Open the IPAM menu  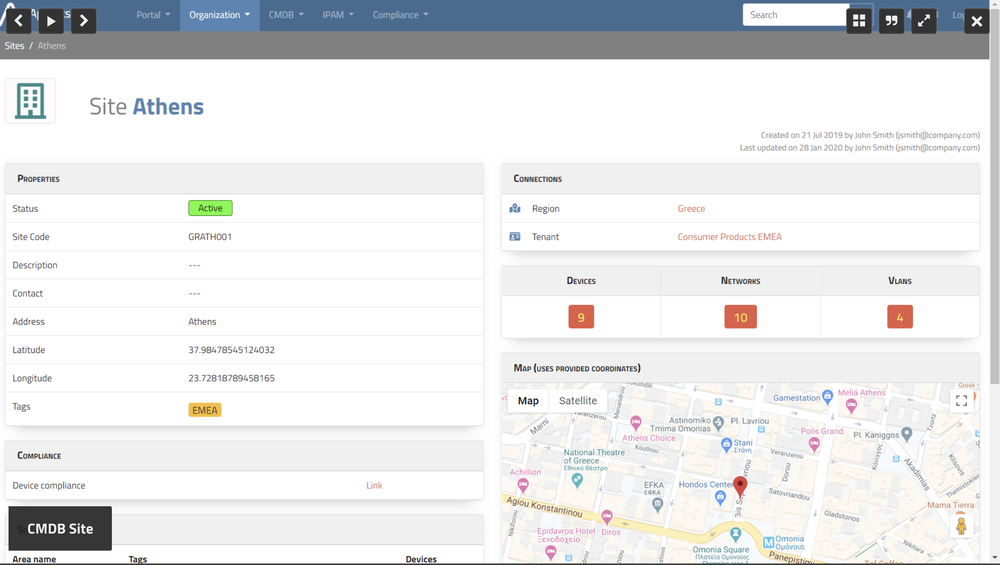pos(338,15)
